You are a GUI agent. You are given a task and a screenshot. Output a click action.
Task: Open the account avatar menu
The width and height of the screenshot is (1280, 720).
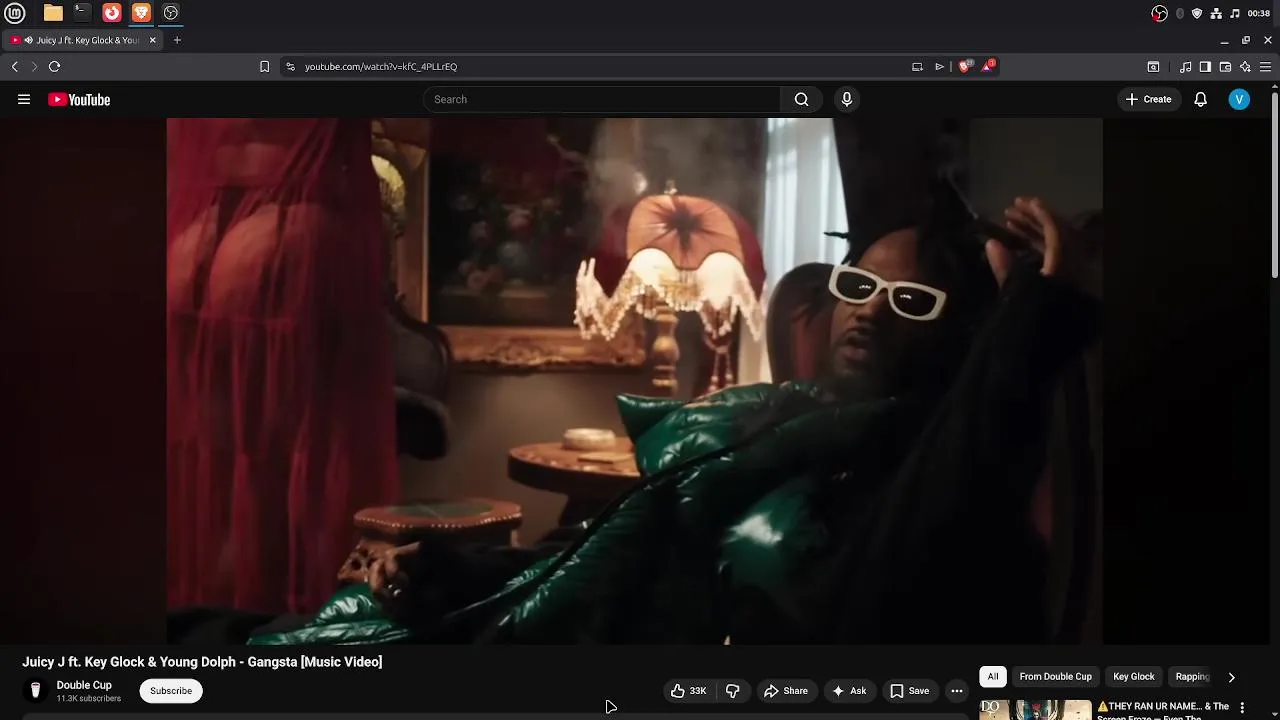(x=1239, y=99)
